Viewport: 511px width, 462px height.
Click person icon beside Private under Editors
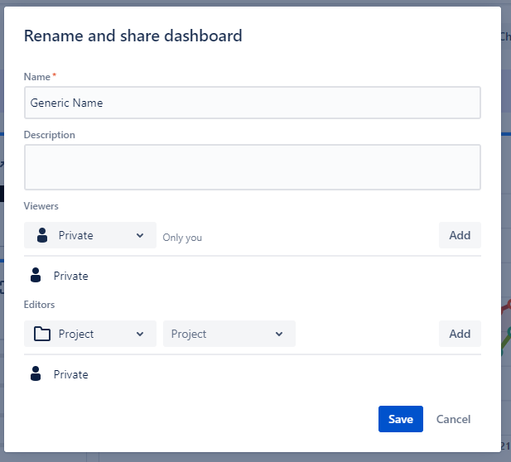click(36, 374)
